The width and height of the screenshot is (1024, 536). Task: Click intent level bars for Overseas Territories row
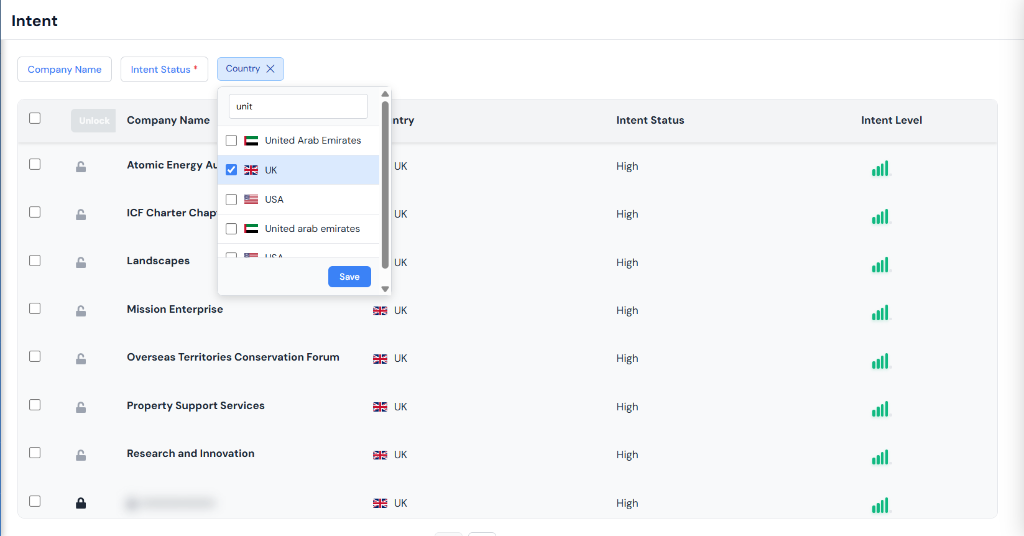[880, 360]
